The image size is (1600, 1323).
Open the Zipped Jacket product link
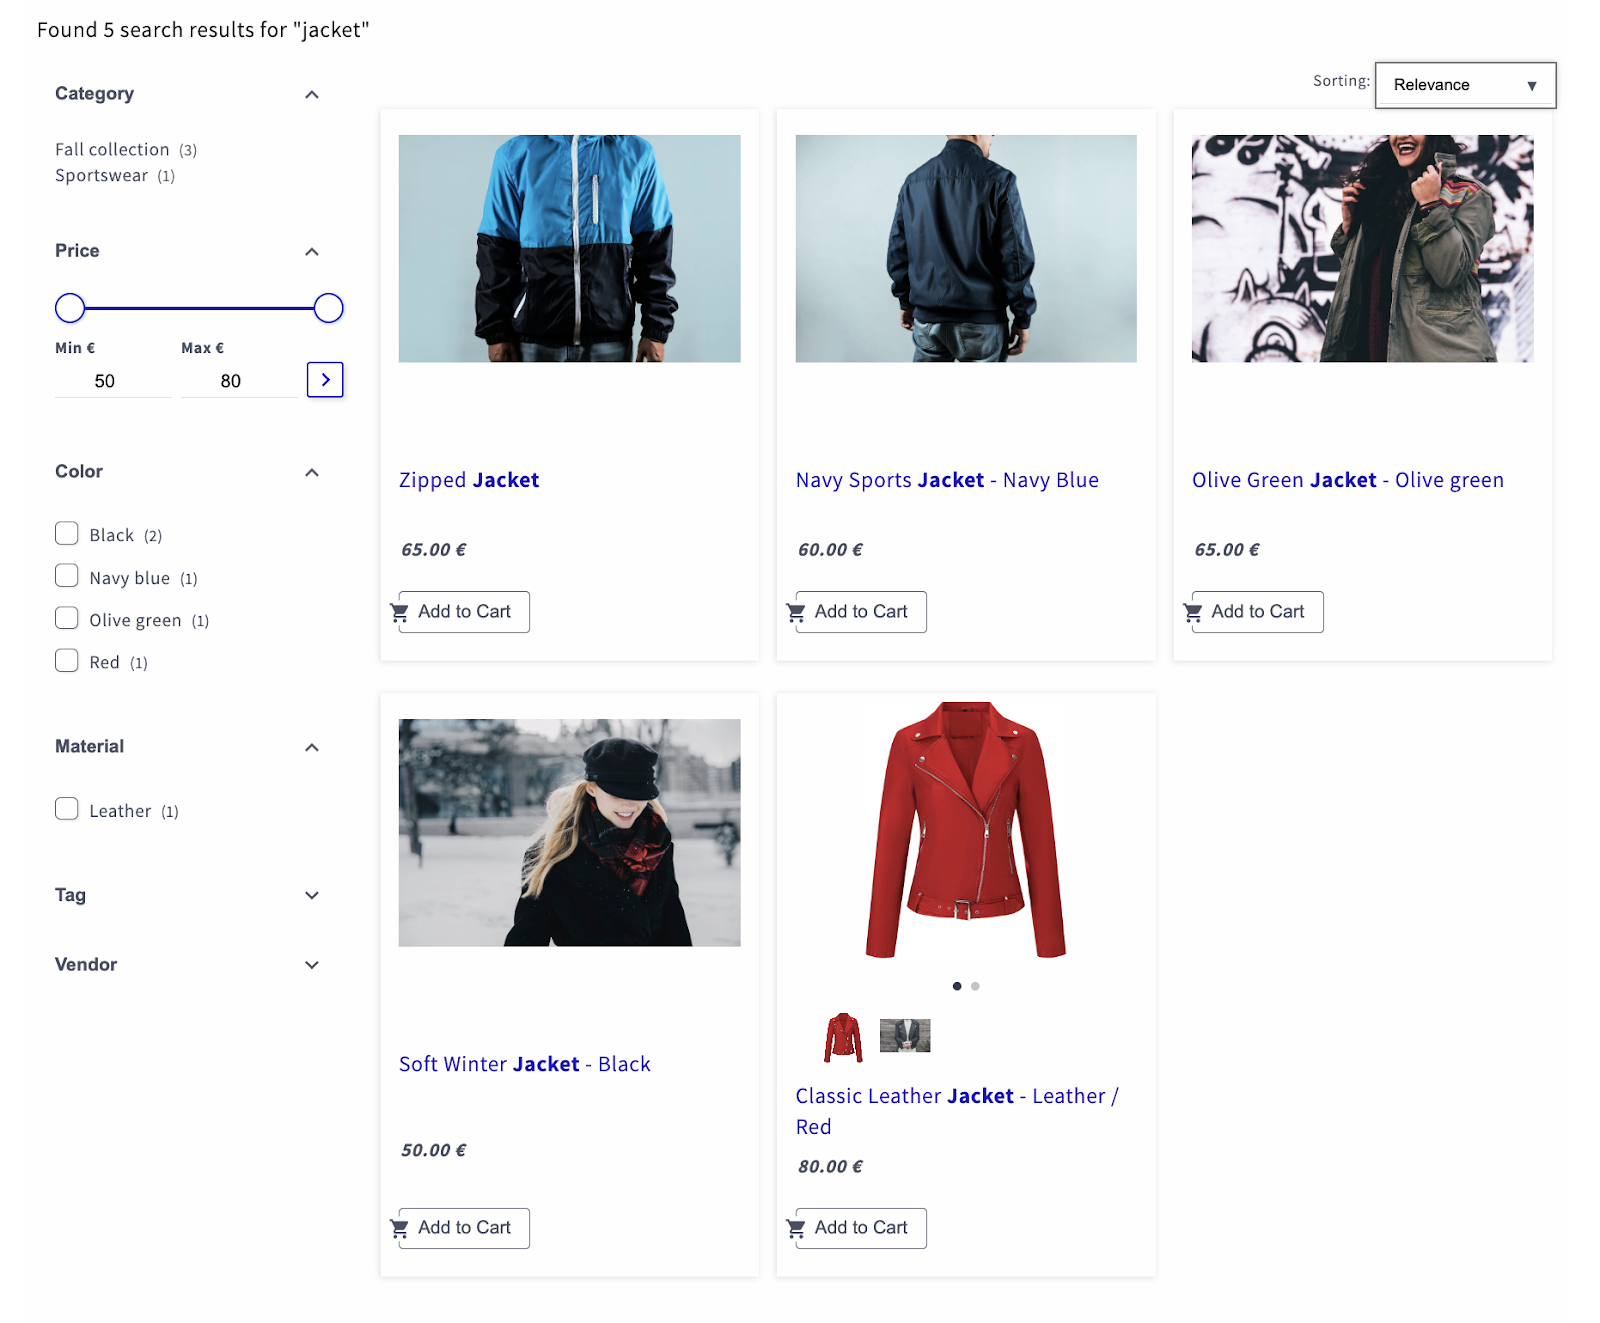click(x=469, y=480)
